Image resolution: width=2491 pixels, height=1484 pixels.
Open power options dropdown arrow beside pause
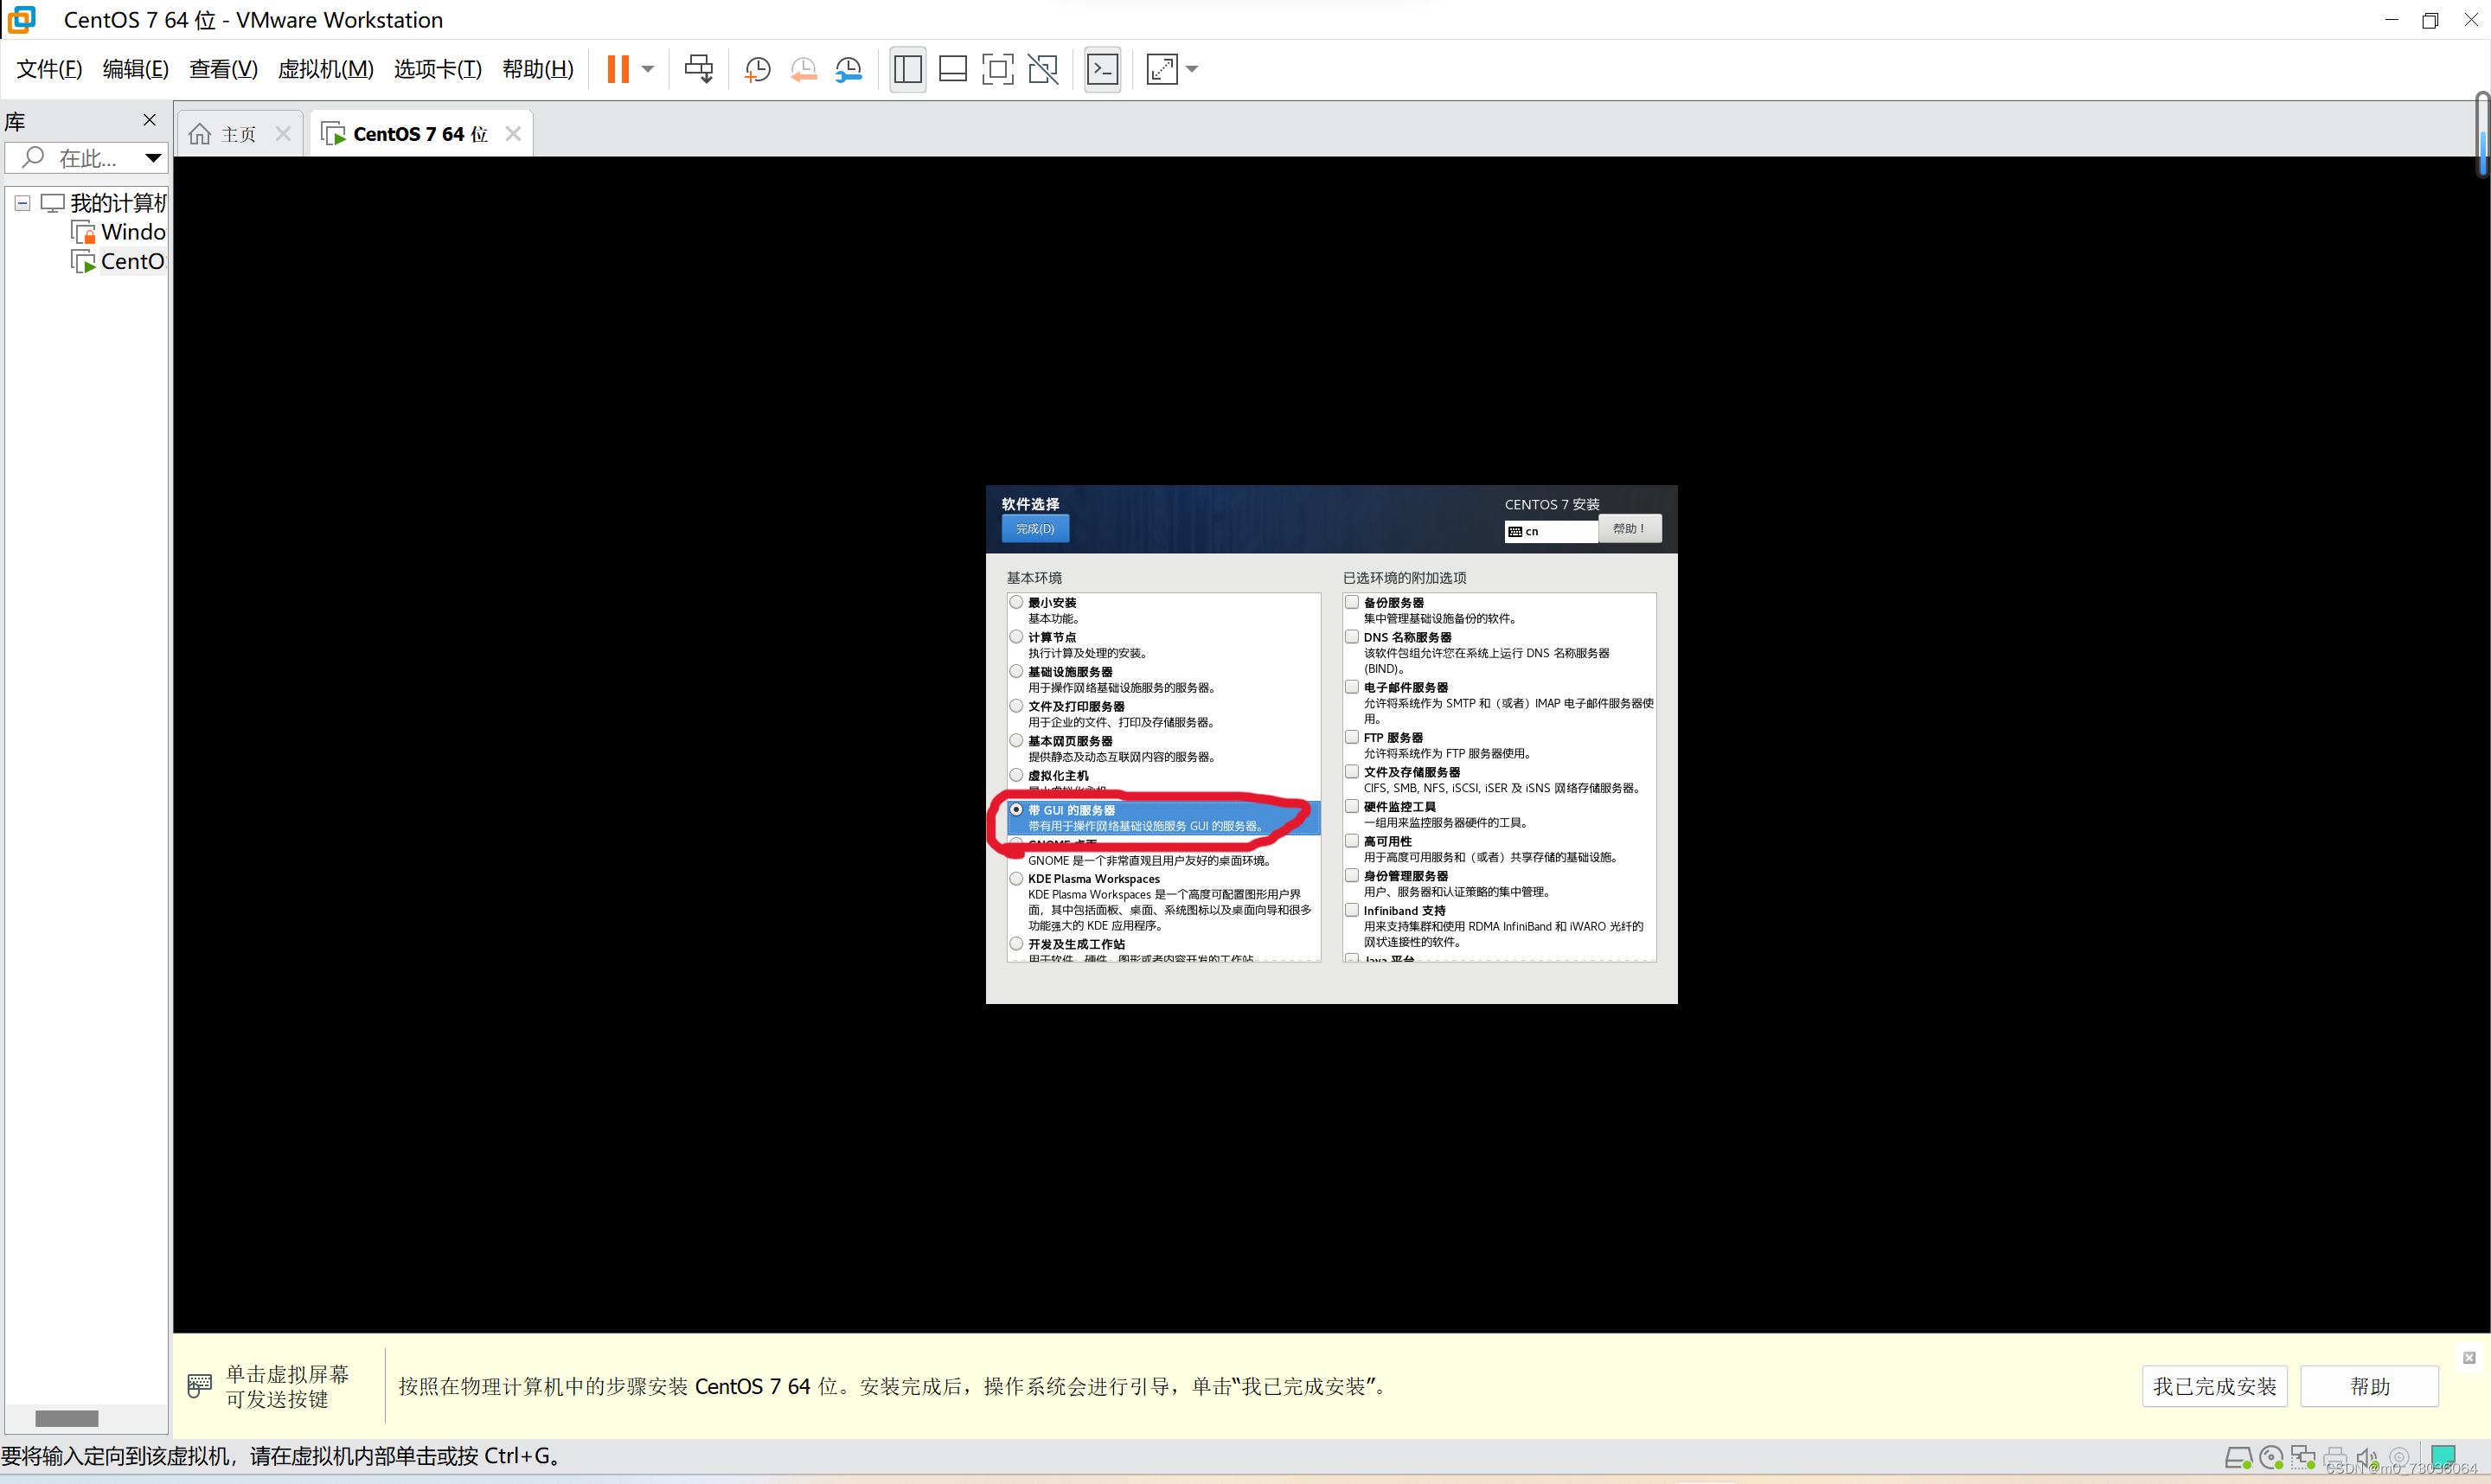click(648, 69)
